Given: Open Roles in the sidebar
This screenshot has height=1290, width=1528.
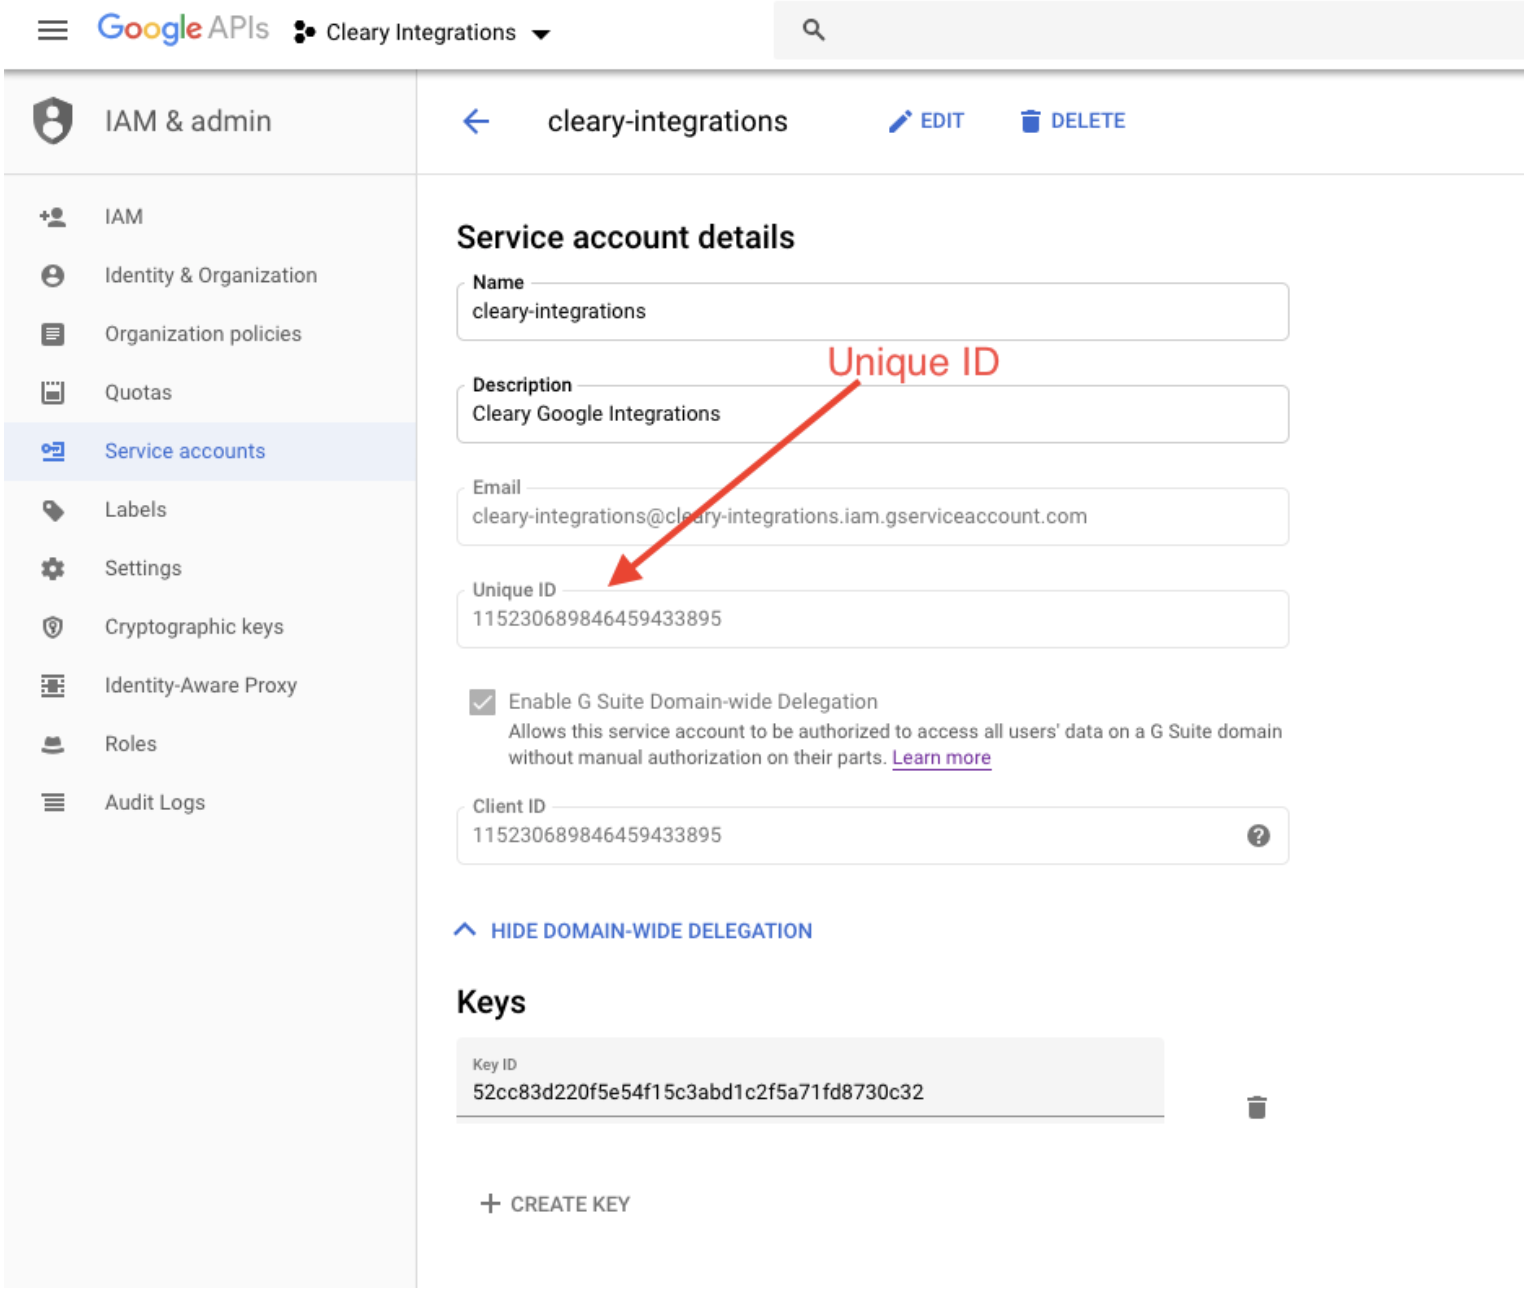Looking at the screenshot, I should (131, 744).
